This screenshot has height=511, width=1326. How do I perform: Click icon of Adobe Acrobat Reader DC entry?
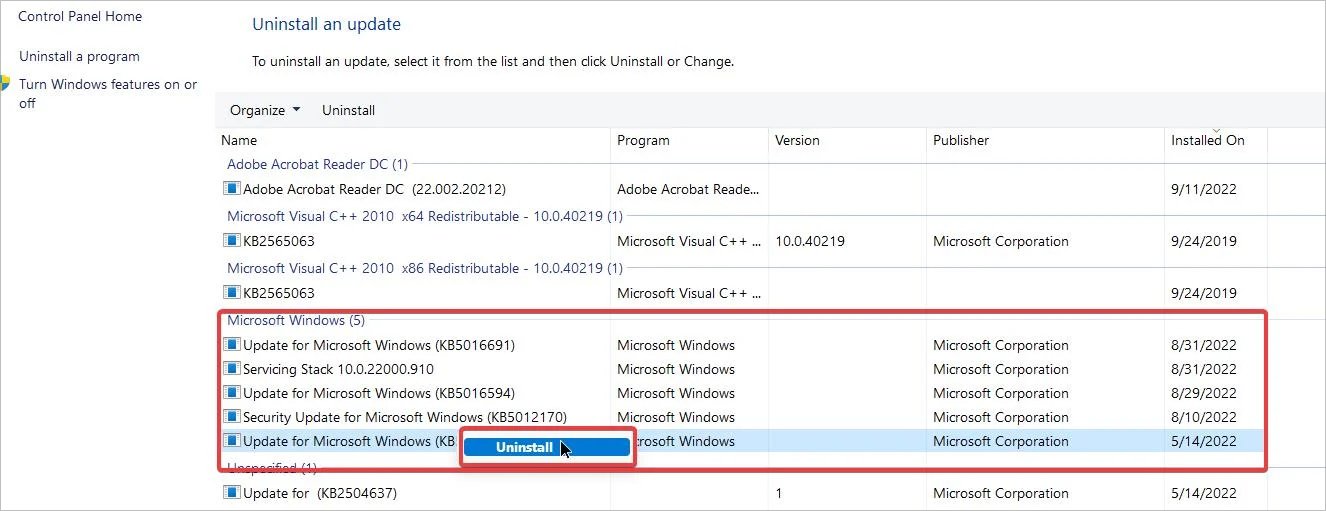232,188
